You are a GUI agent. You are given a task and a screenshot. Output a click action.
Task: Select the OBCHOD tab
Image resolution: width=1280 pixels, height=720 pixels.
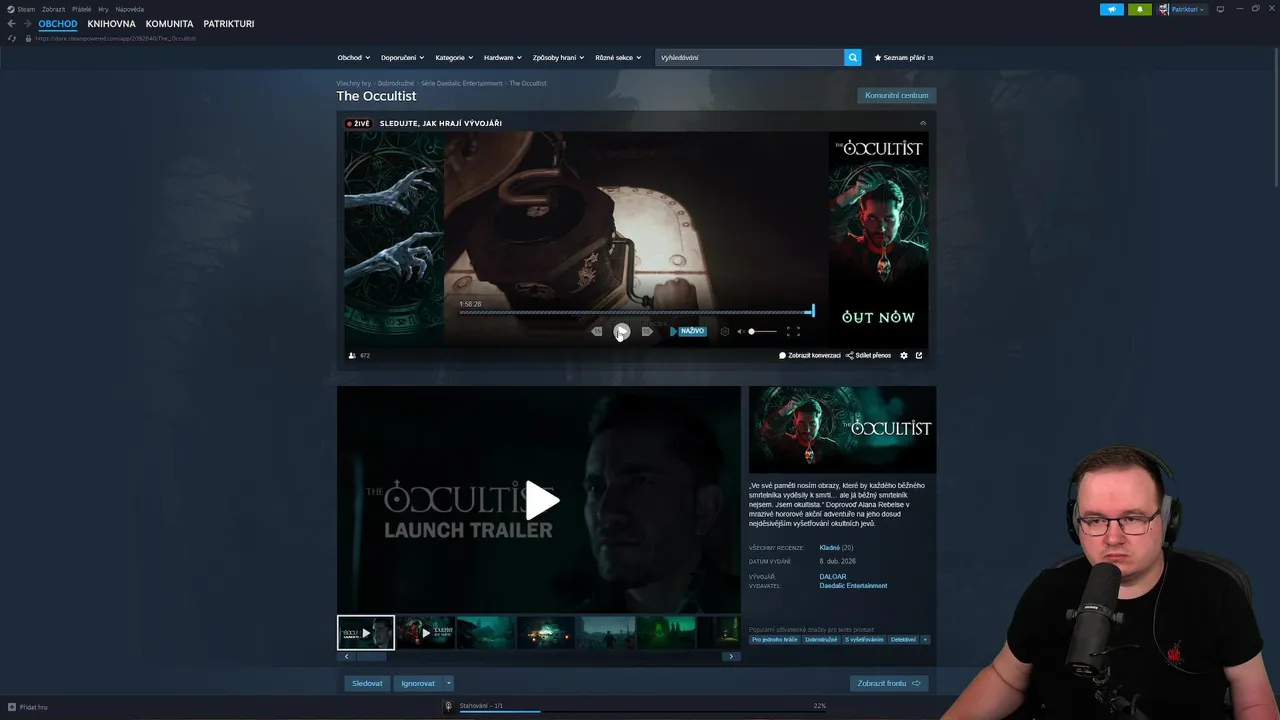coord(58,24)
